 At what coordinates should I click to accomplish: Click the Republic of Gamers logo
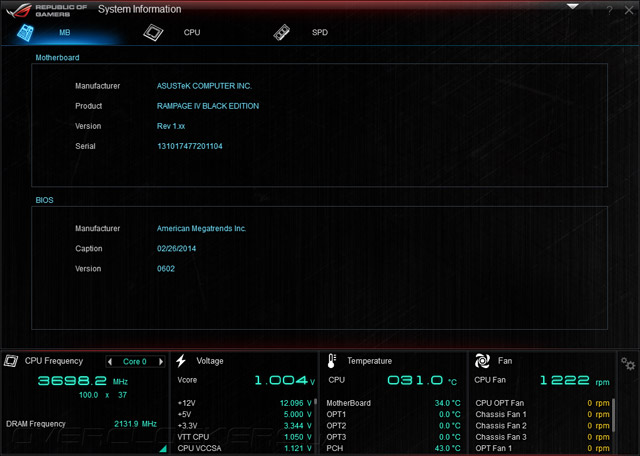click(47, 10)
